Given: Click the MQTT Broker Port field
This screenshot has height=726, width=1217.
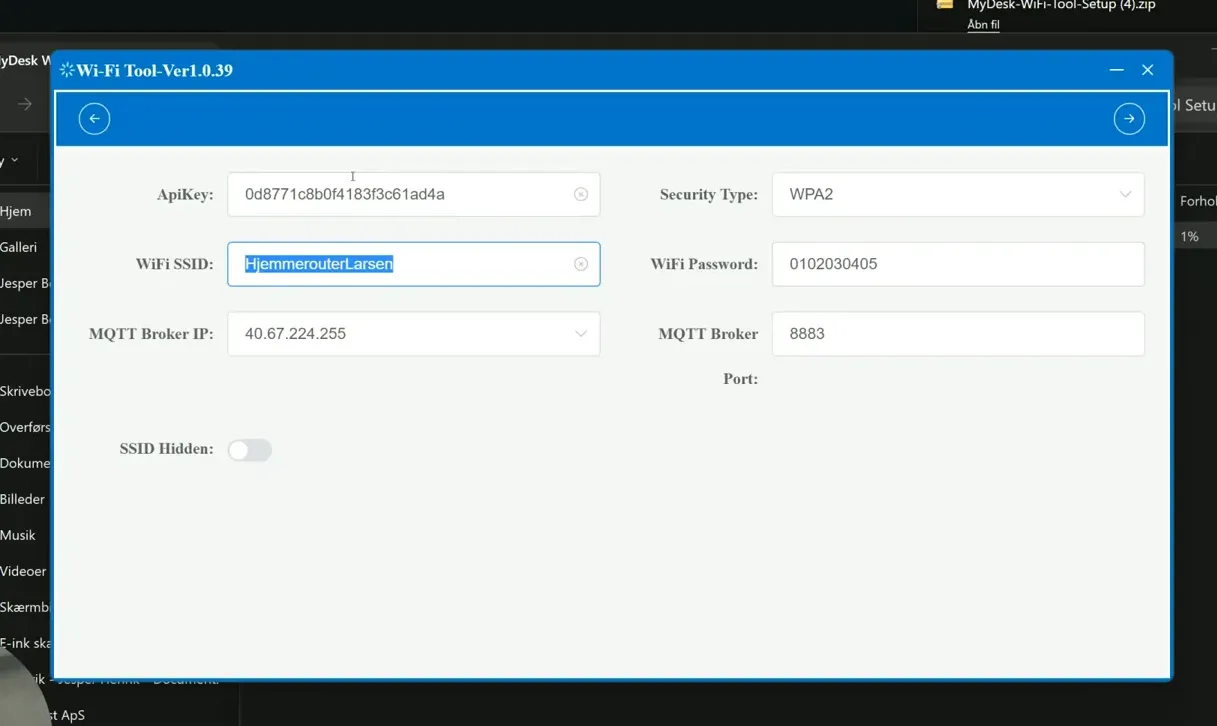Looking at the screenshot, I should click(958, 334).
